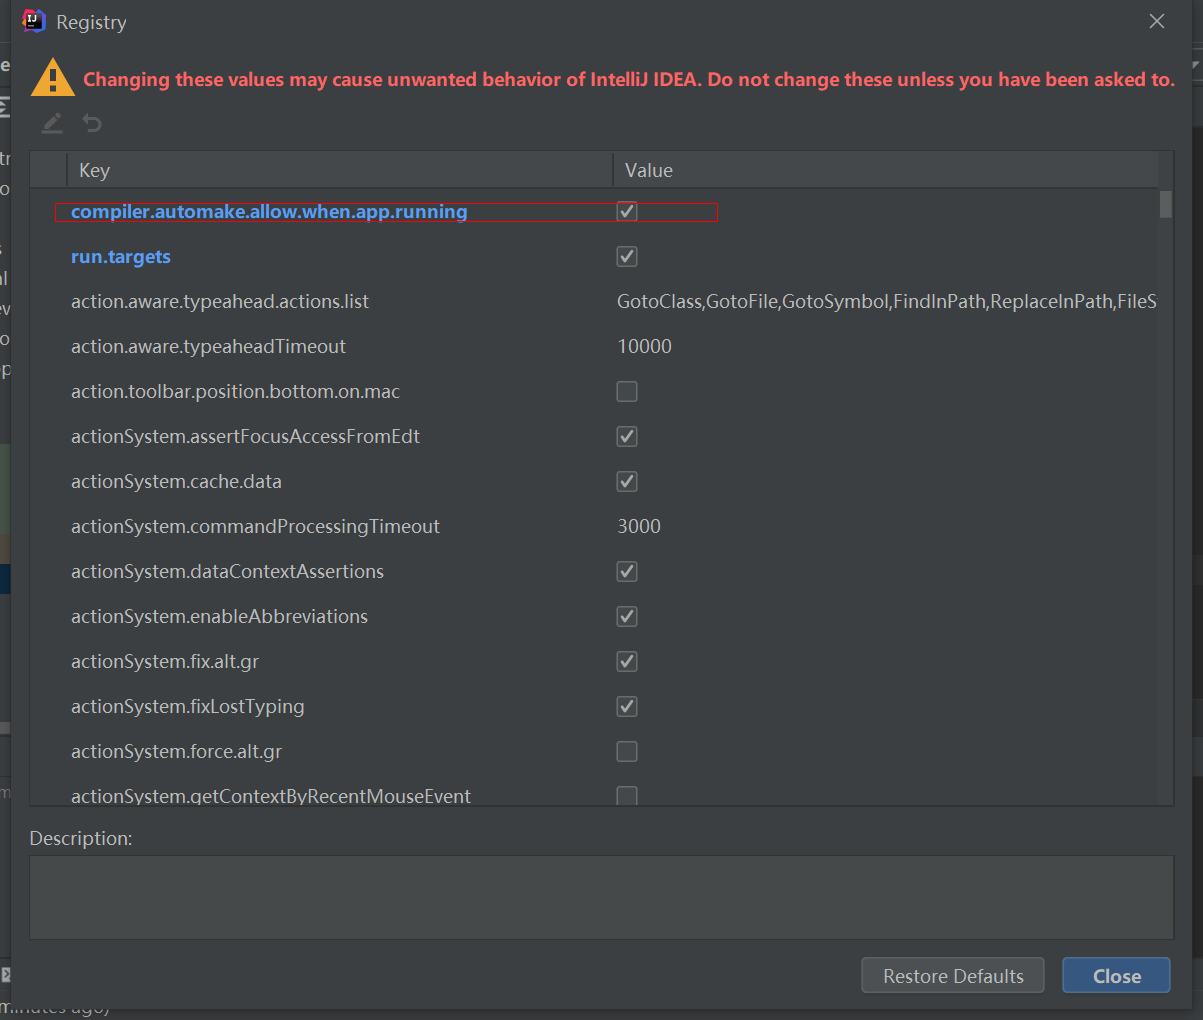Select actionSystem.commandProcessingTimeout key
1203x1020 pixels.
pos(255,526)
